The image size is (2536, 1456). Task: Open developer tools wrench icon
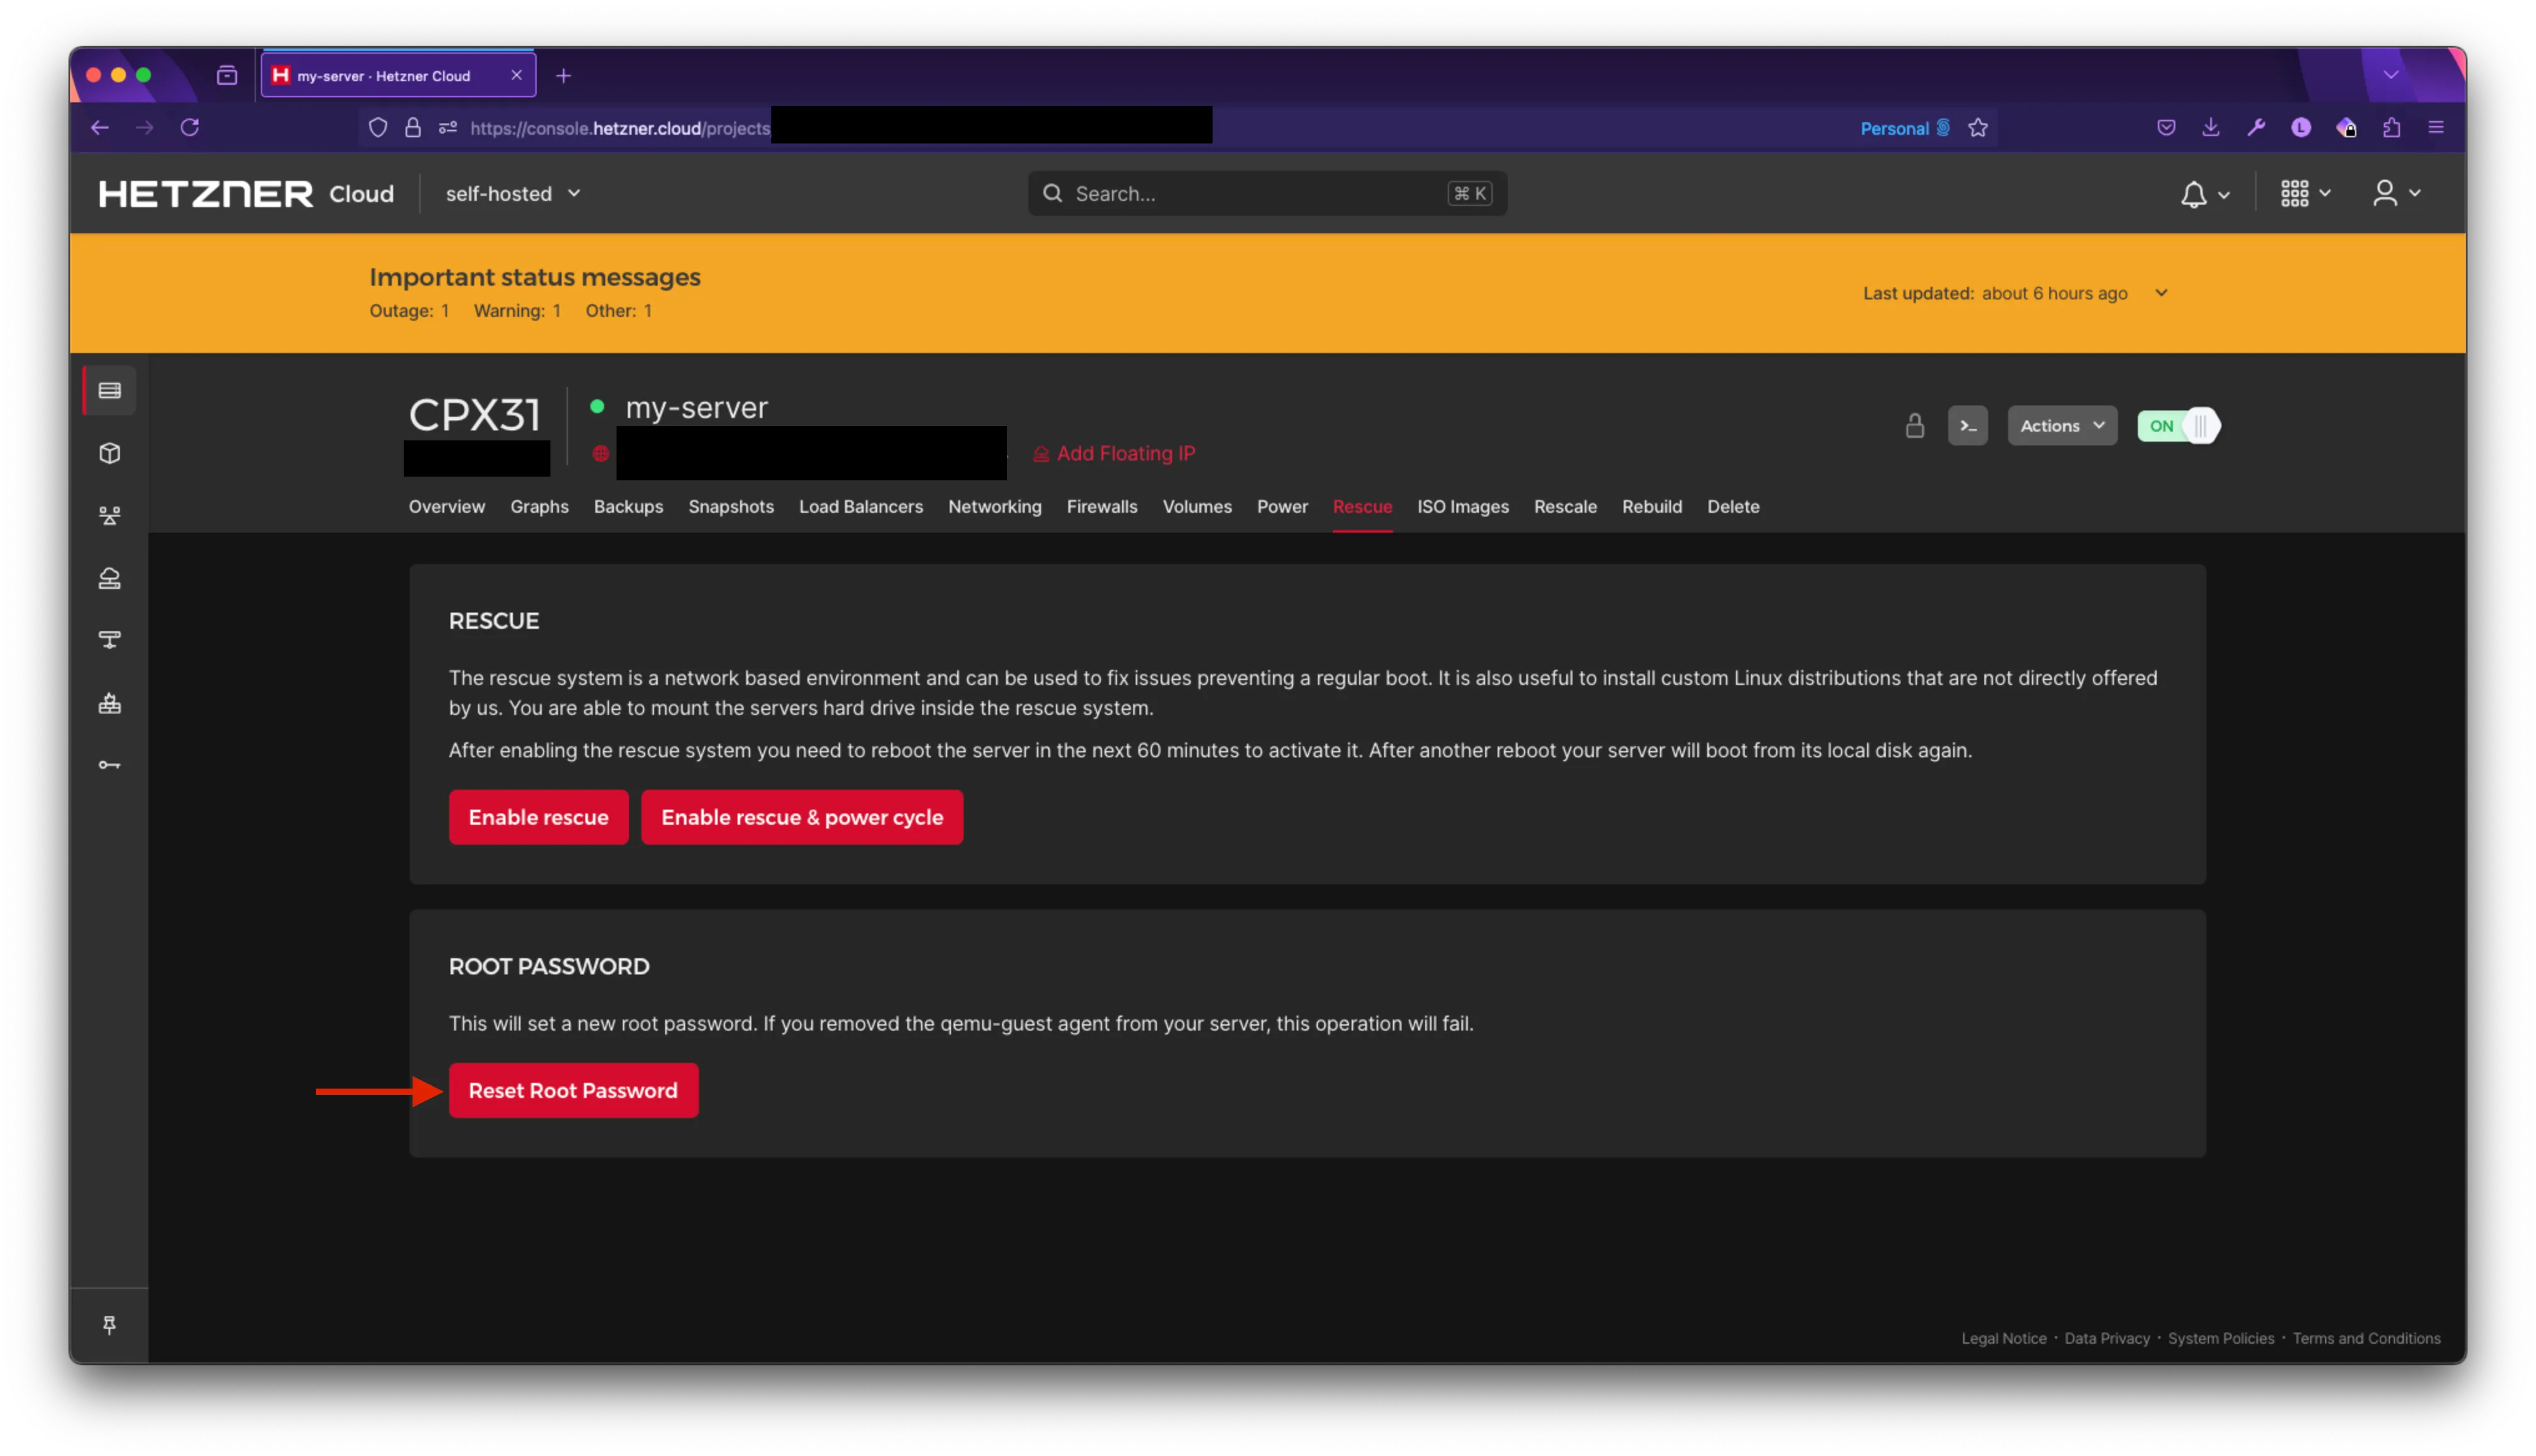pyautogui.click(x=2256, y=127)
